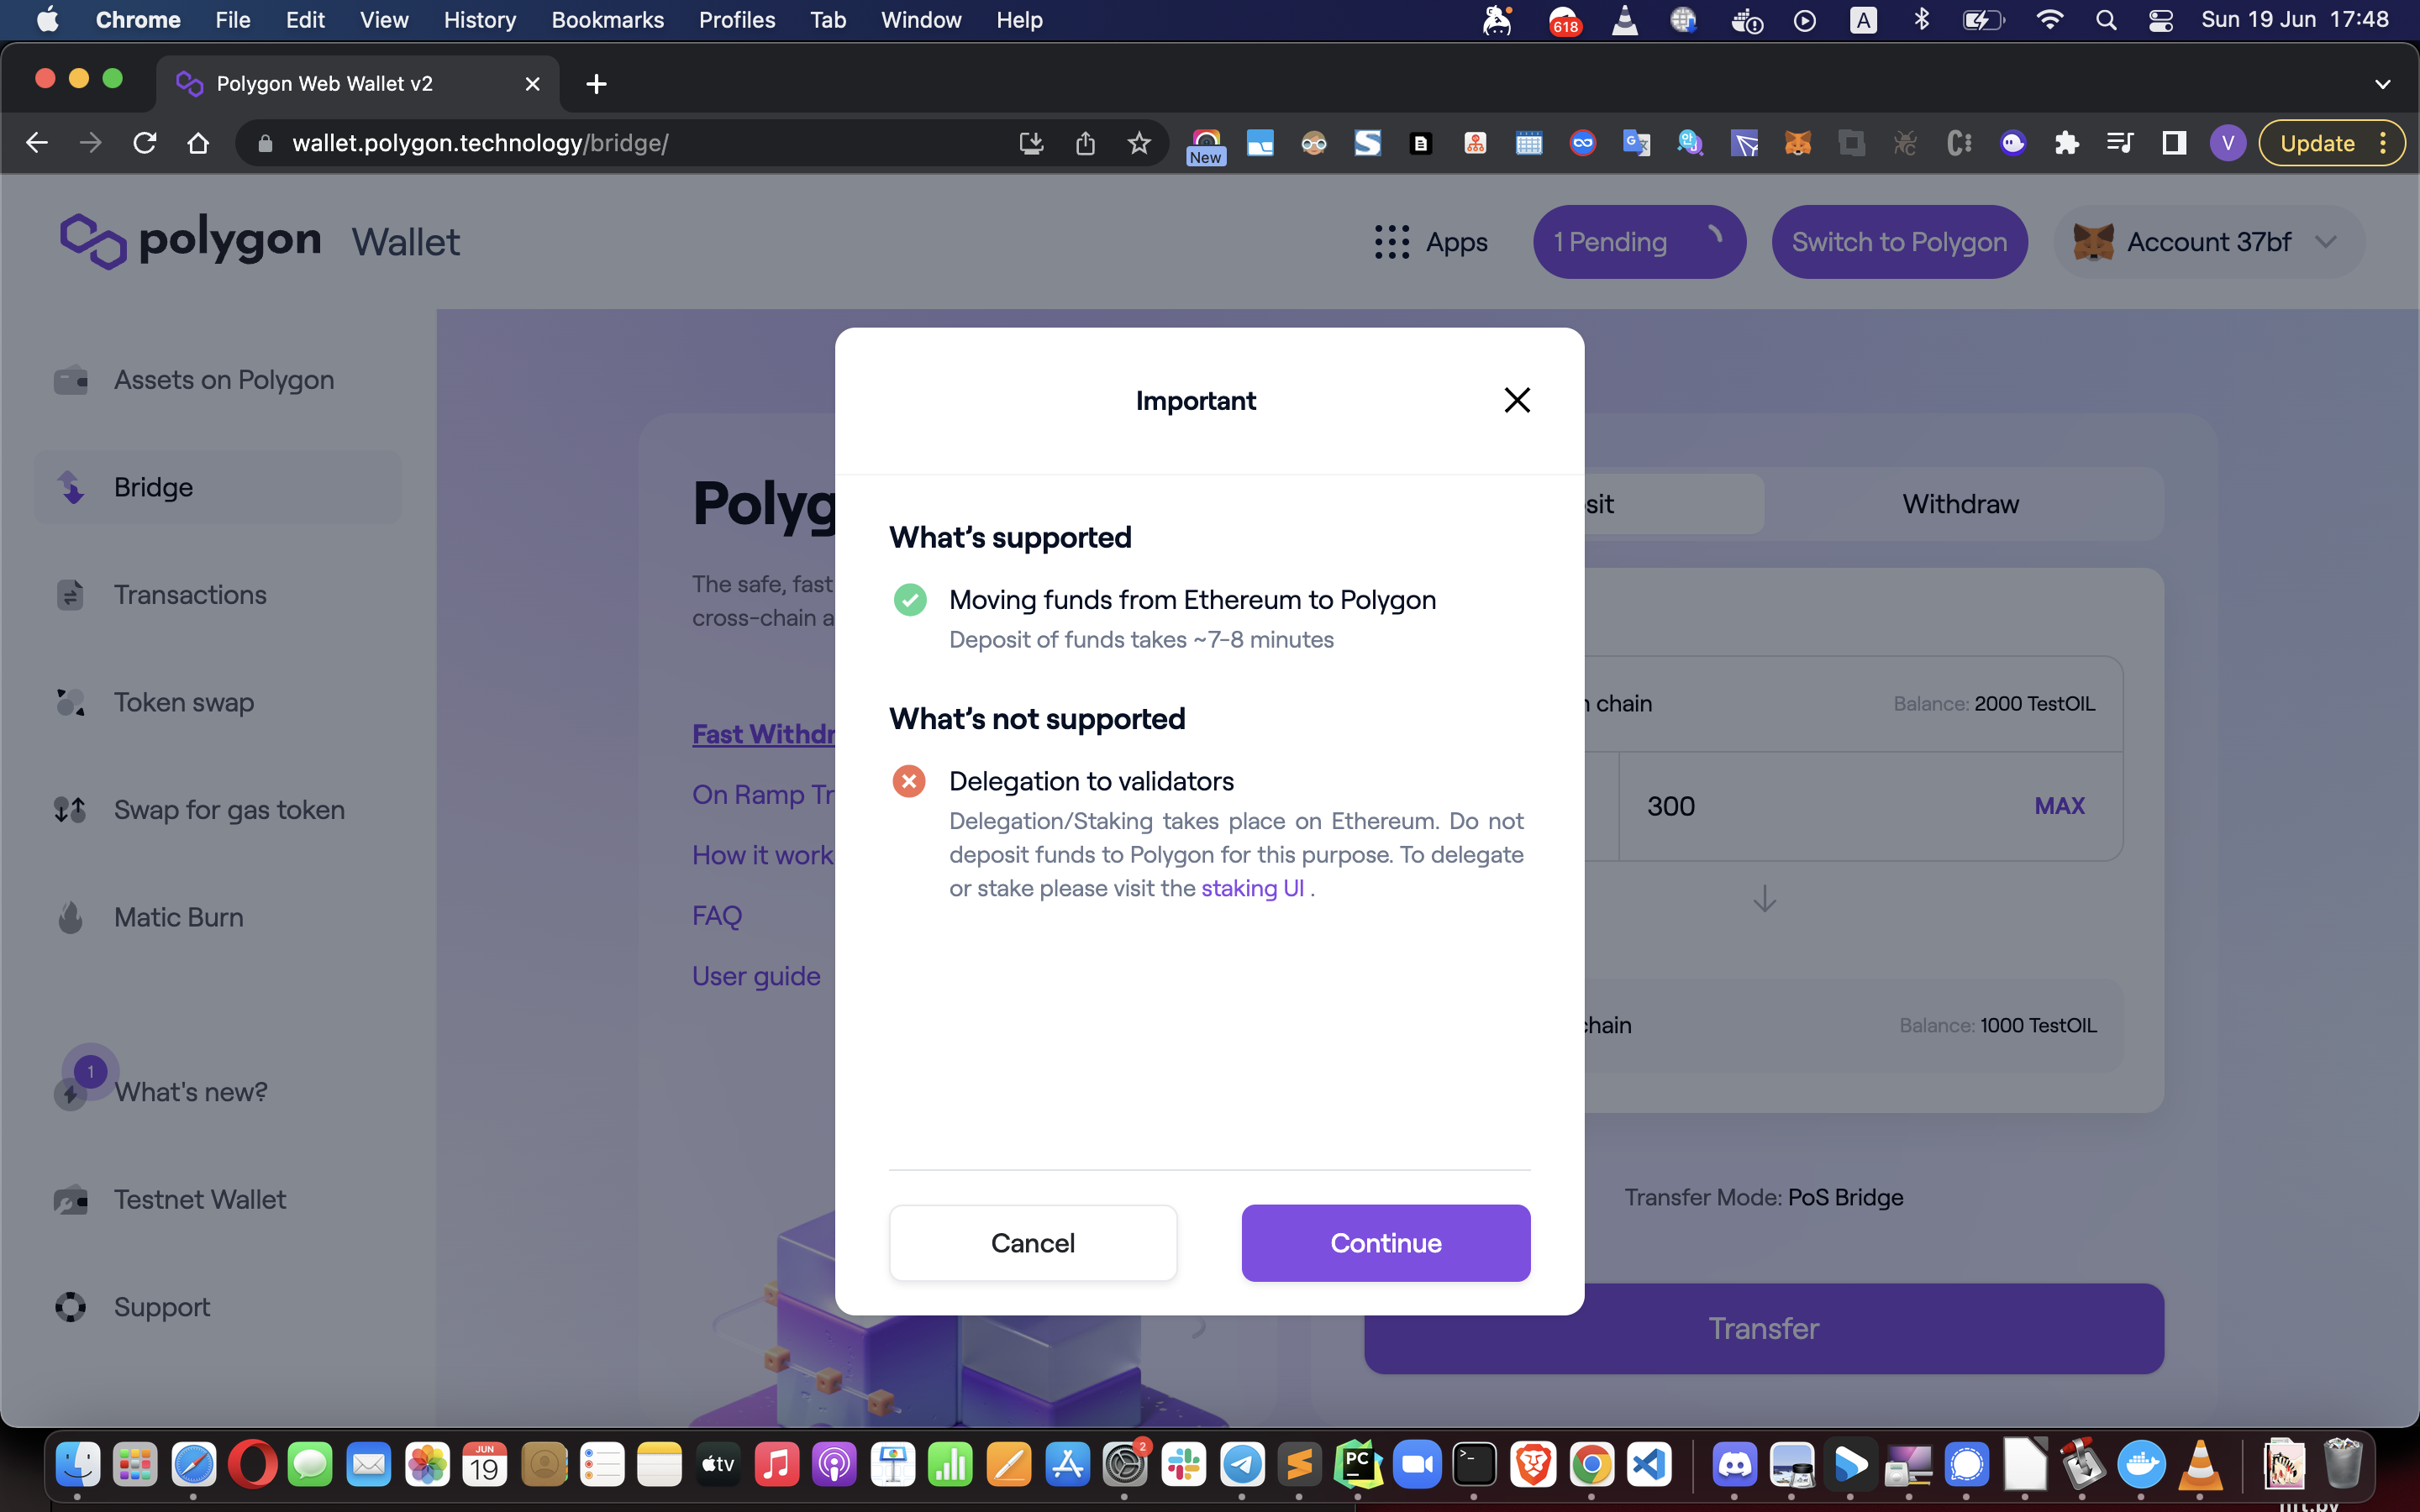2420x1512 pixels.
Task: Click the Support lifebuoy icon
Action: pos(71,1307)
